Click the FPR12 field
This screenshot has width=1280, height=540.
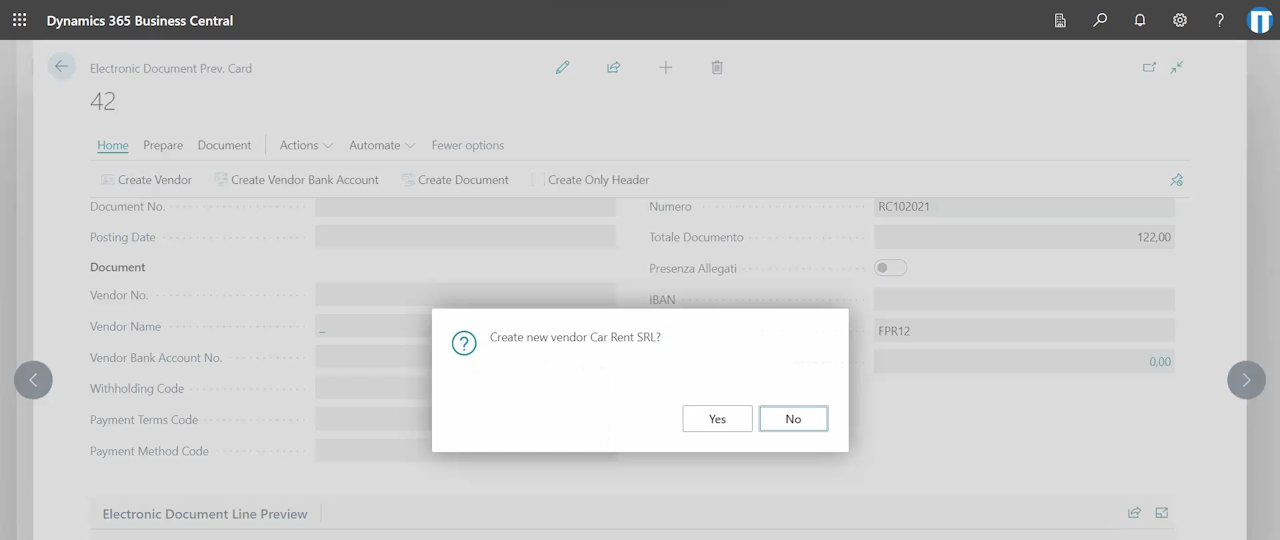point(1024,331)
